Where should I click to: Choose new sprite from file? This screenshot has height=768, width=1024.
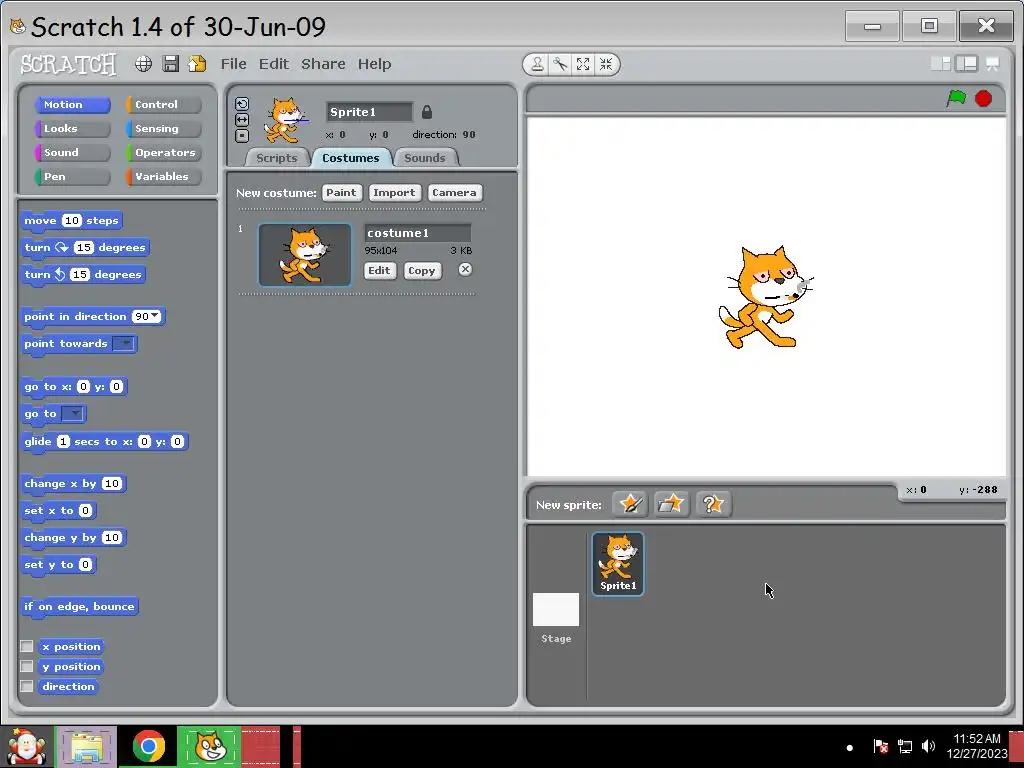pos(671,504)
